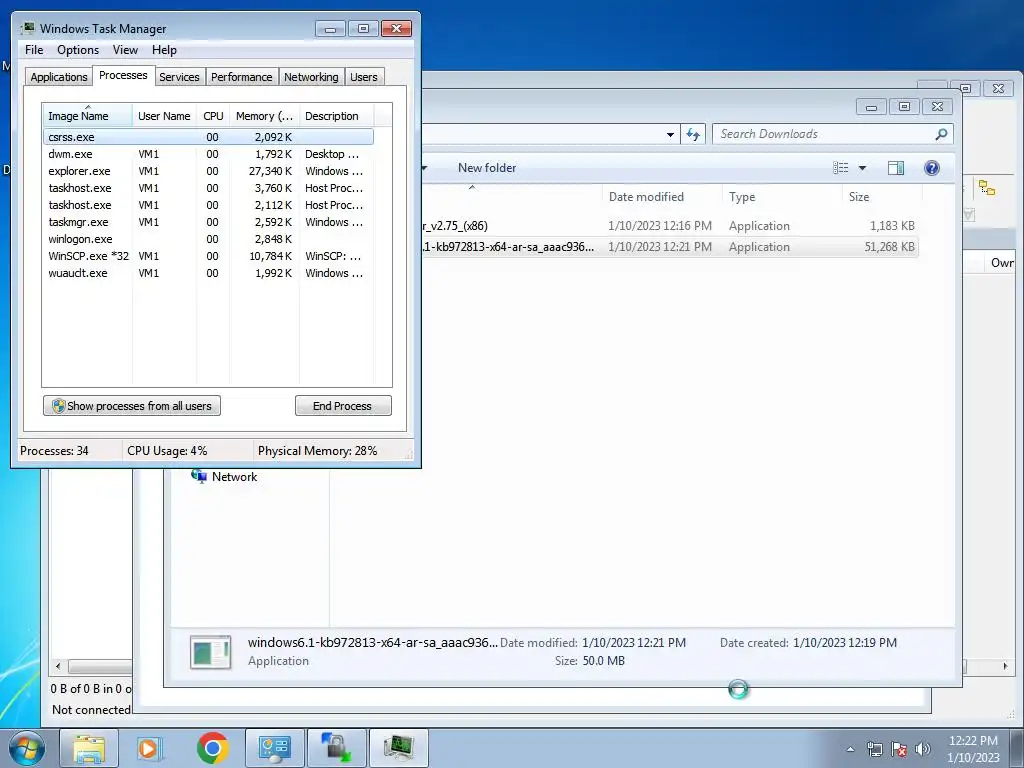Sort by the Type column header

click(781, 197)
